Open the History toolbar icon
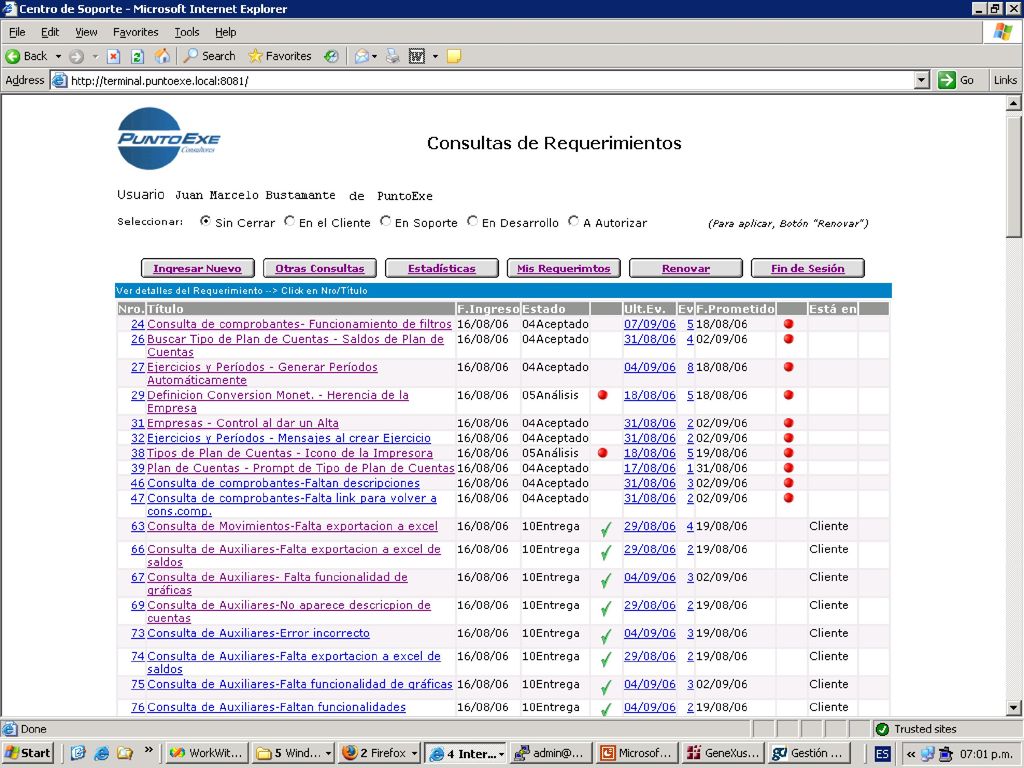Image resolution: width=1024 pixels, height=768 pixels. coord(331,56)
